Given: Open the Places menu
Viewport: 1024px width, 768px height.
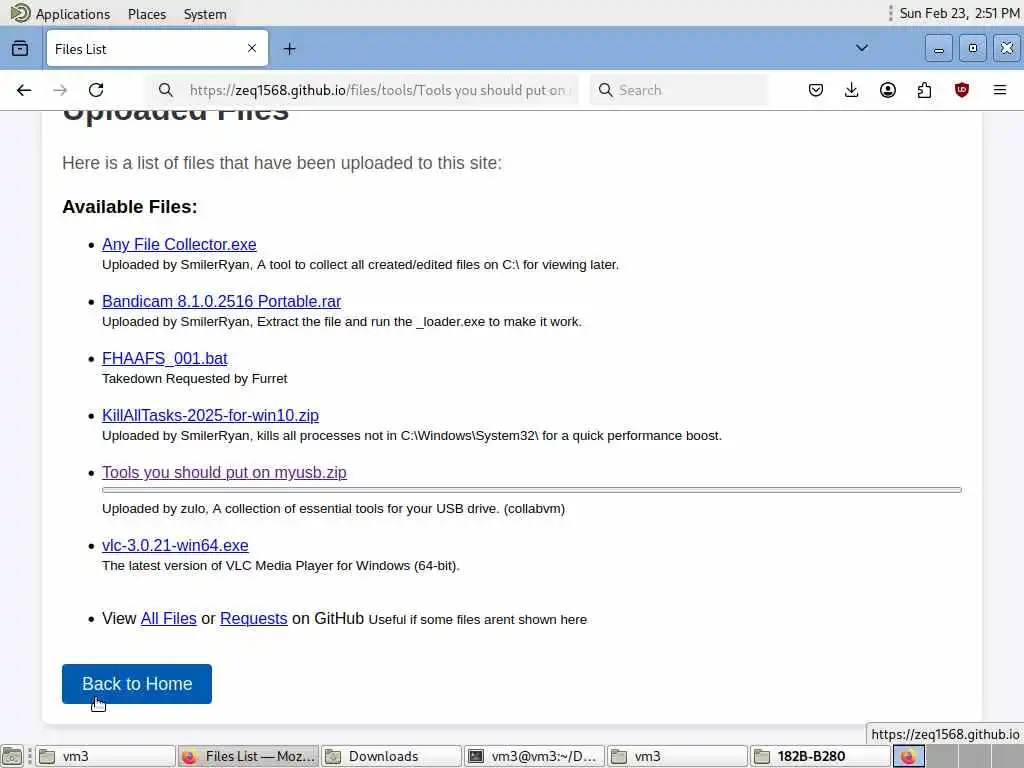Looking at the screenshot, I should (x=147, y=14).
